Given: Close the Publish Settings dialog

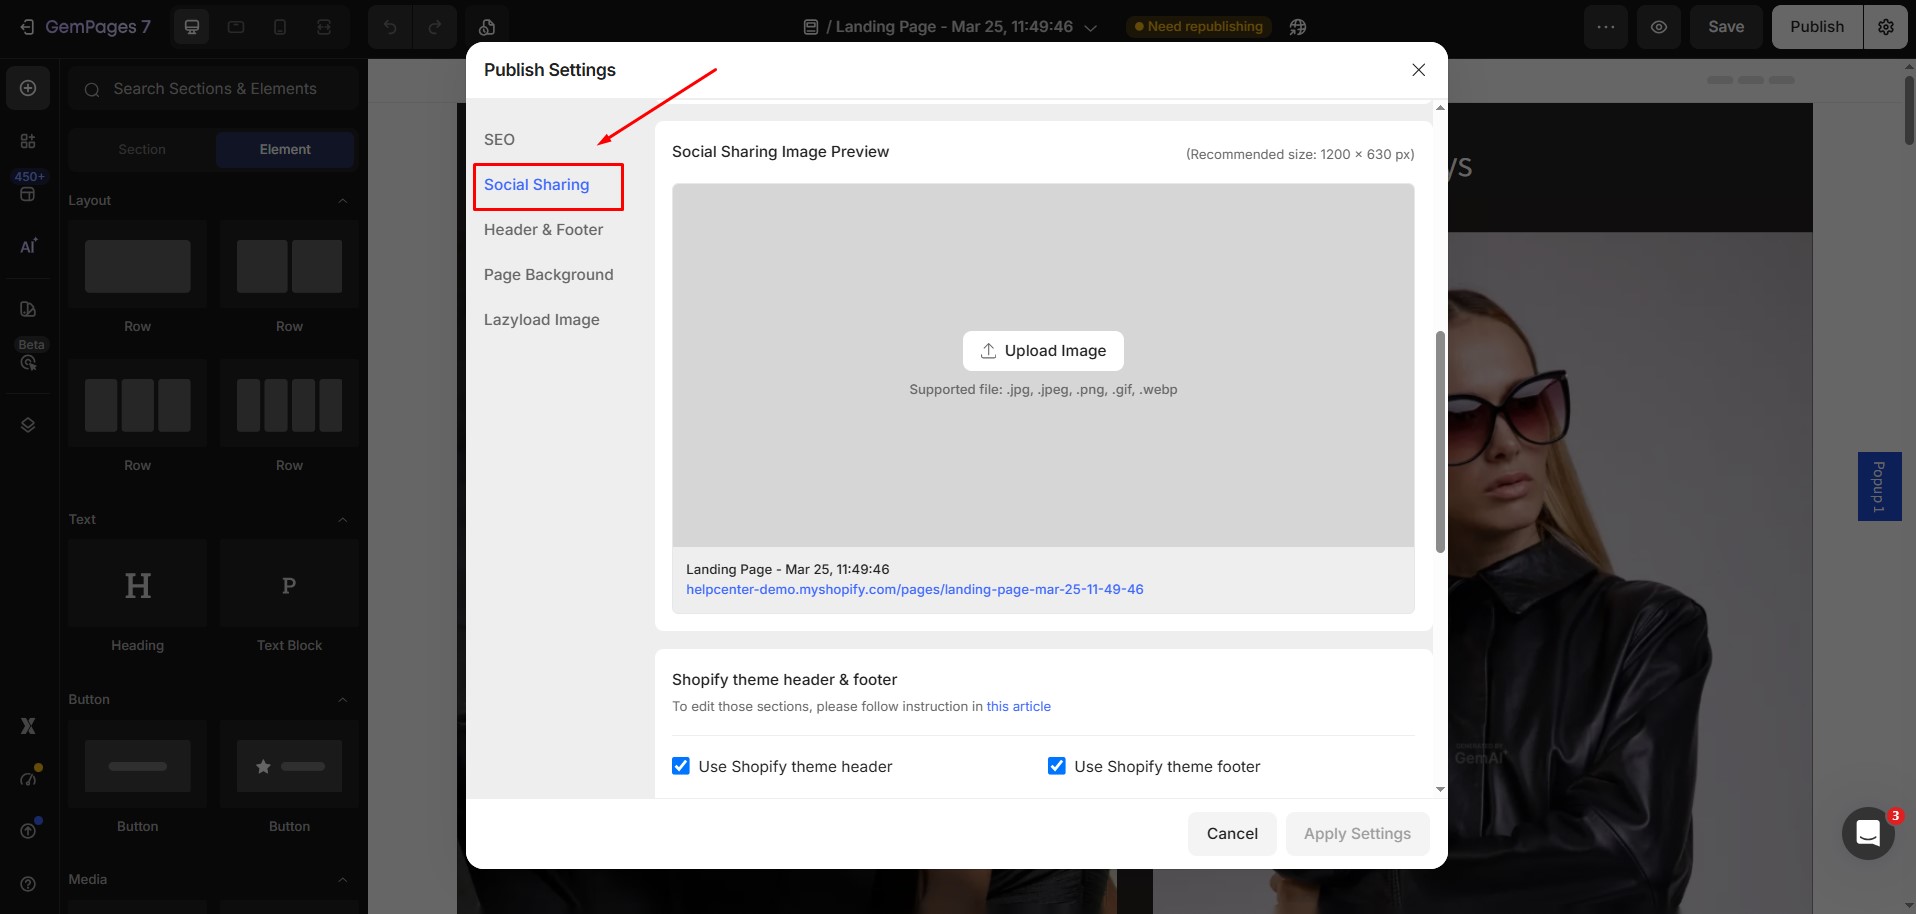Looking at the screenshot, I should 1418,70.
